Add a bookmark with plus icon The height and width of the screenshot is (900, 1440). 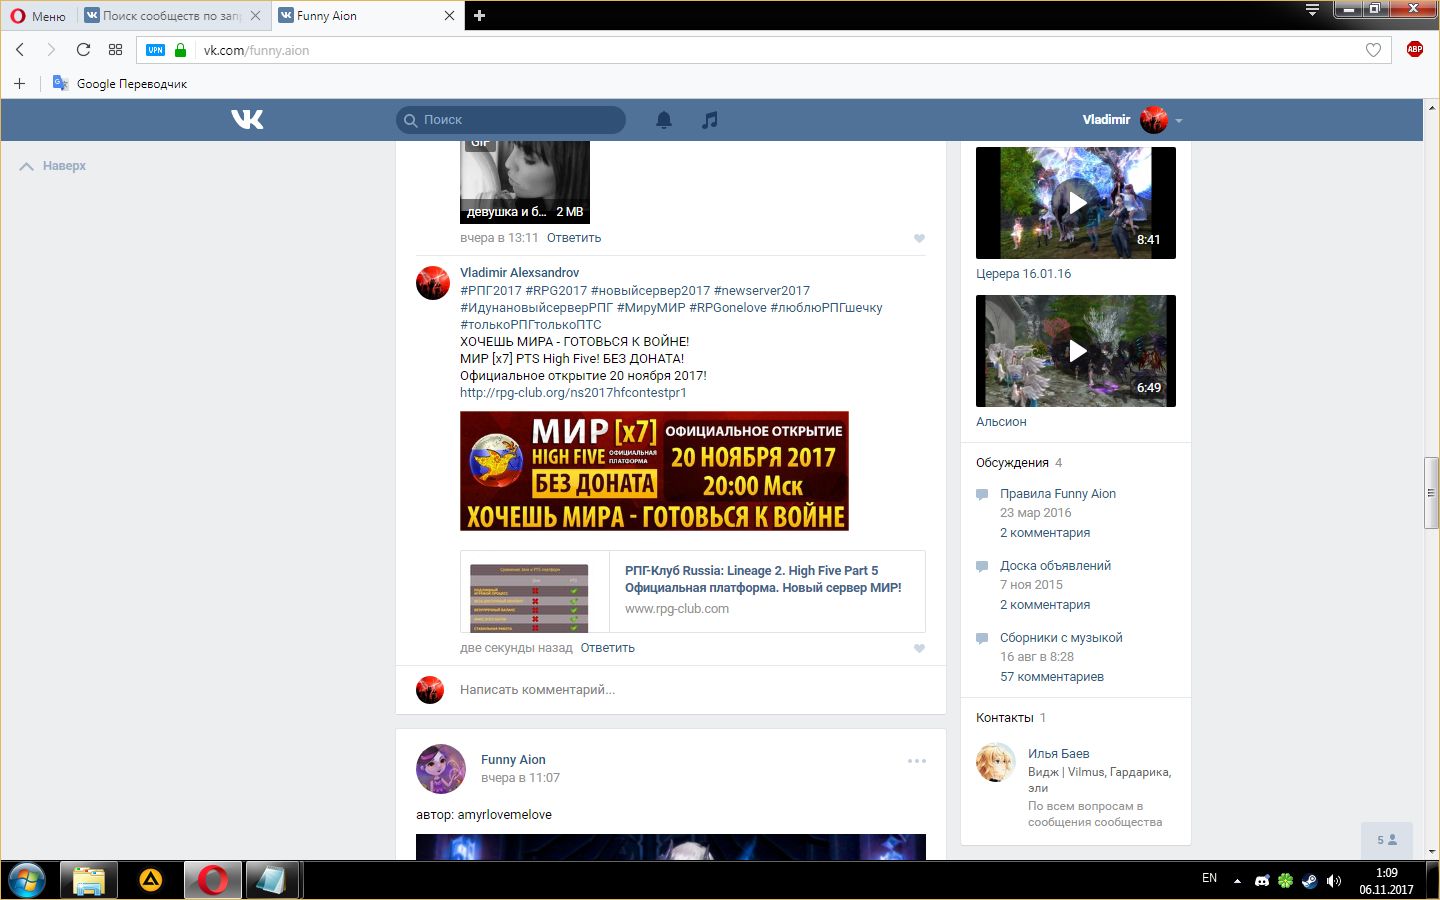pyautogui.click(x=19, y=83)
